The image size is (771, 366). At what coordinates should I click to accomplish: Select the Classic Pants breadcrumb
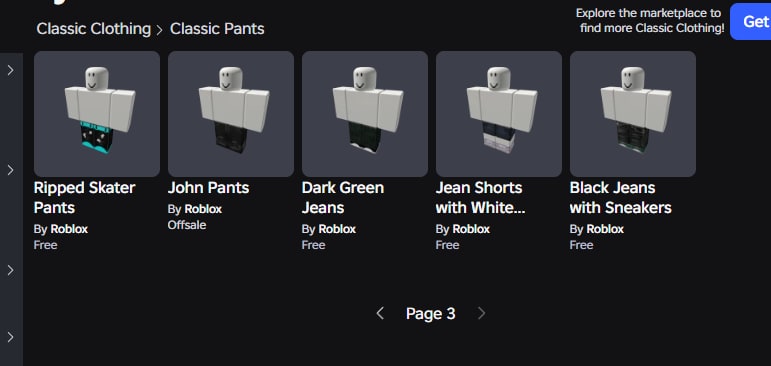tap(217, 29)
